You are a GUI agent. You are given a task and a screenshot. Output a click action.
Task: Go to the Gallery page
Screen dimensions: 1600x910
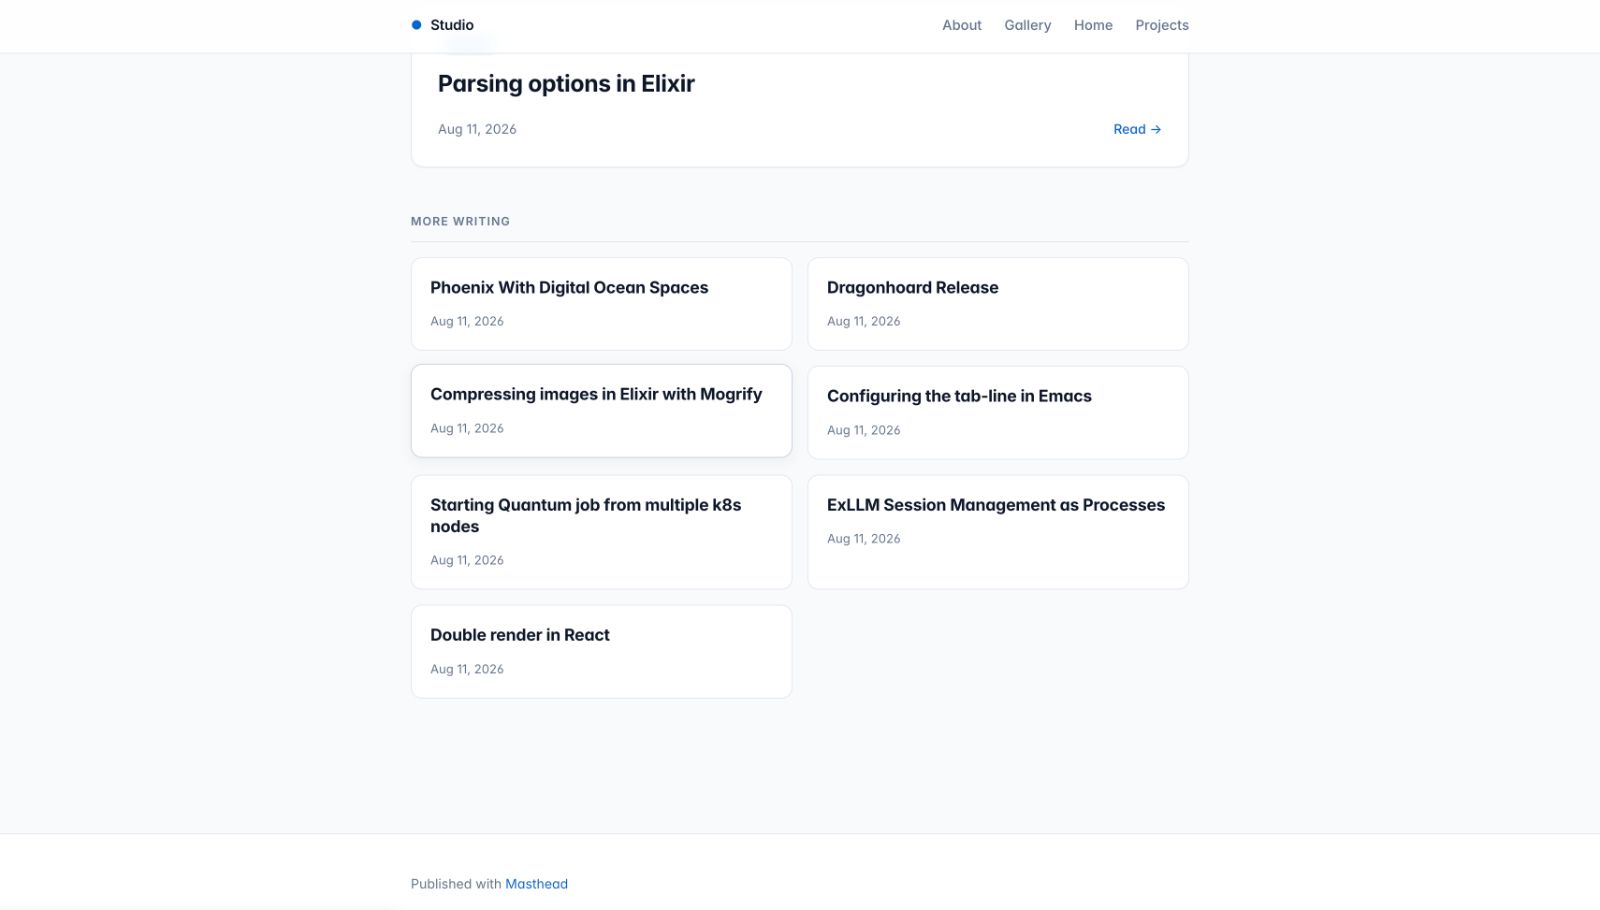[1027, 25]
